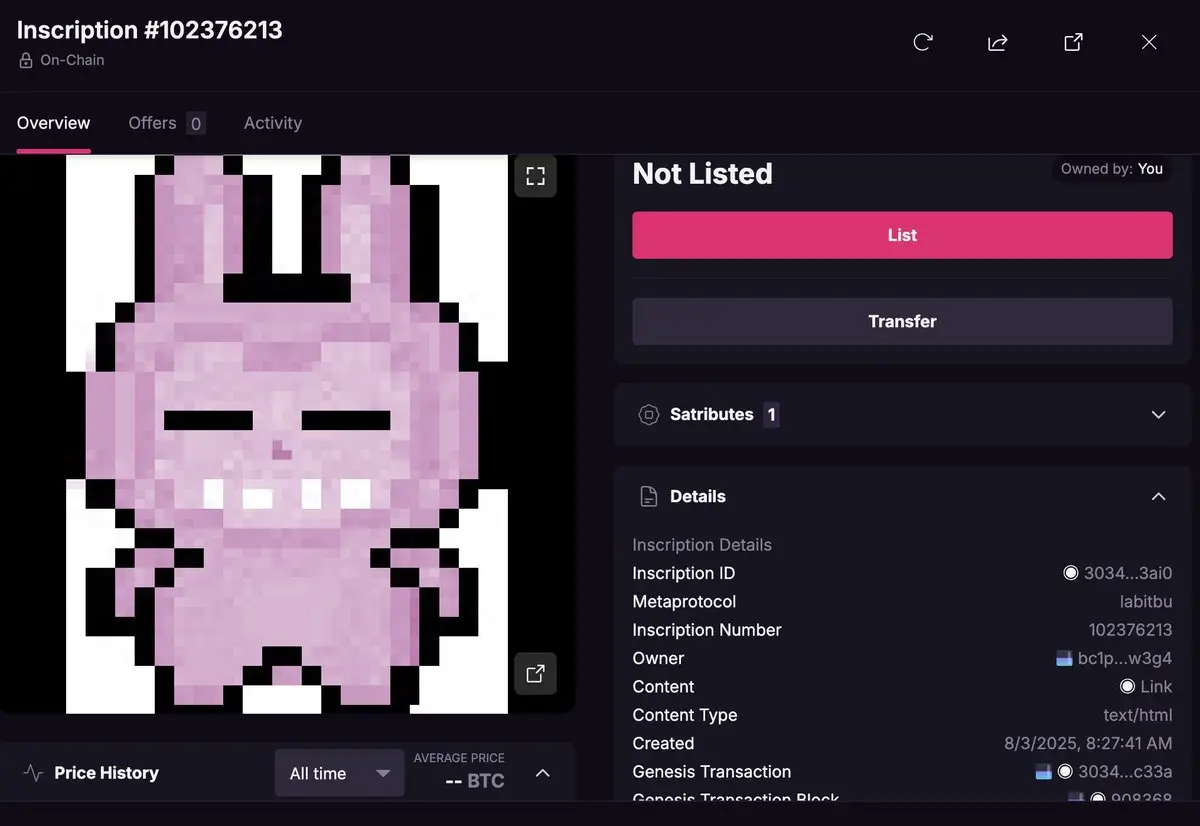This screenshot has width=1200, height=826.
Task: Click the Inscription ID circle icon
Action: (1071, 573)
